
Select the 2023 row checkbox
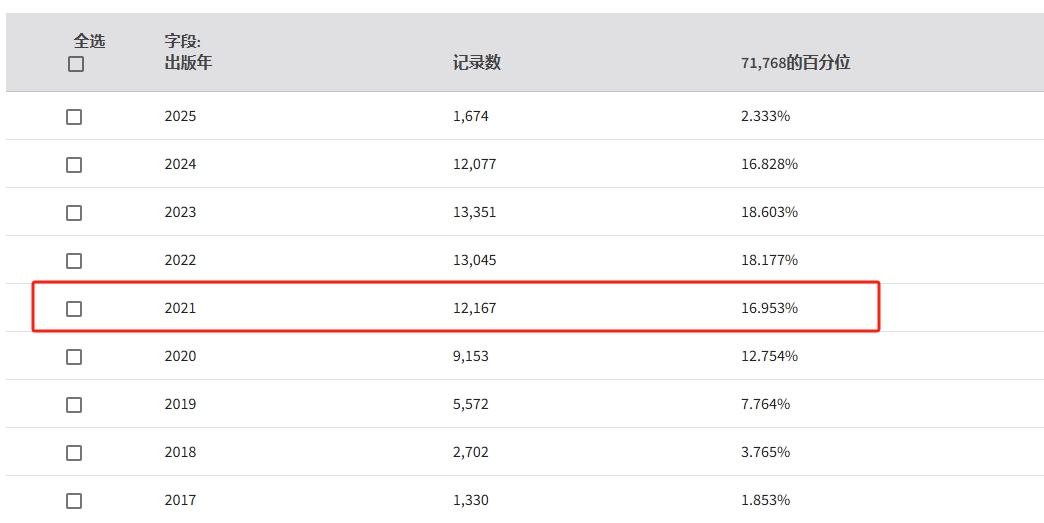coord(74,213)
